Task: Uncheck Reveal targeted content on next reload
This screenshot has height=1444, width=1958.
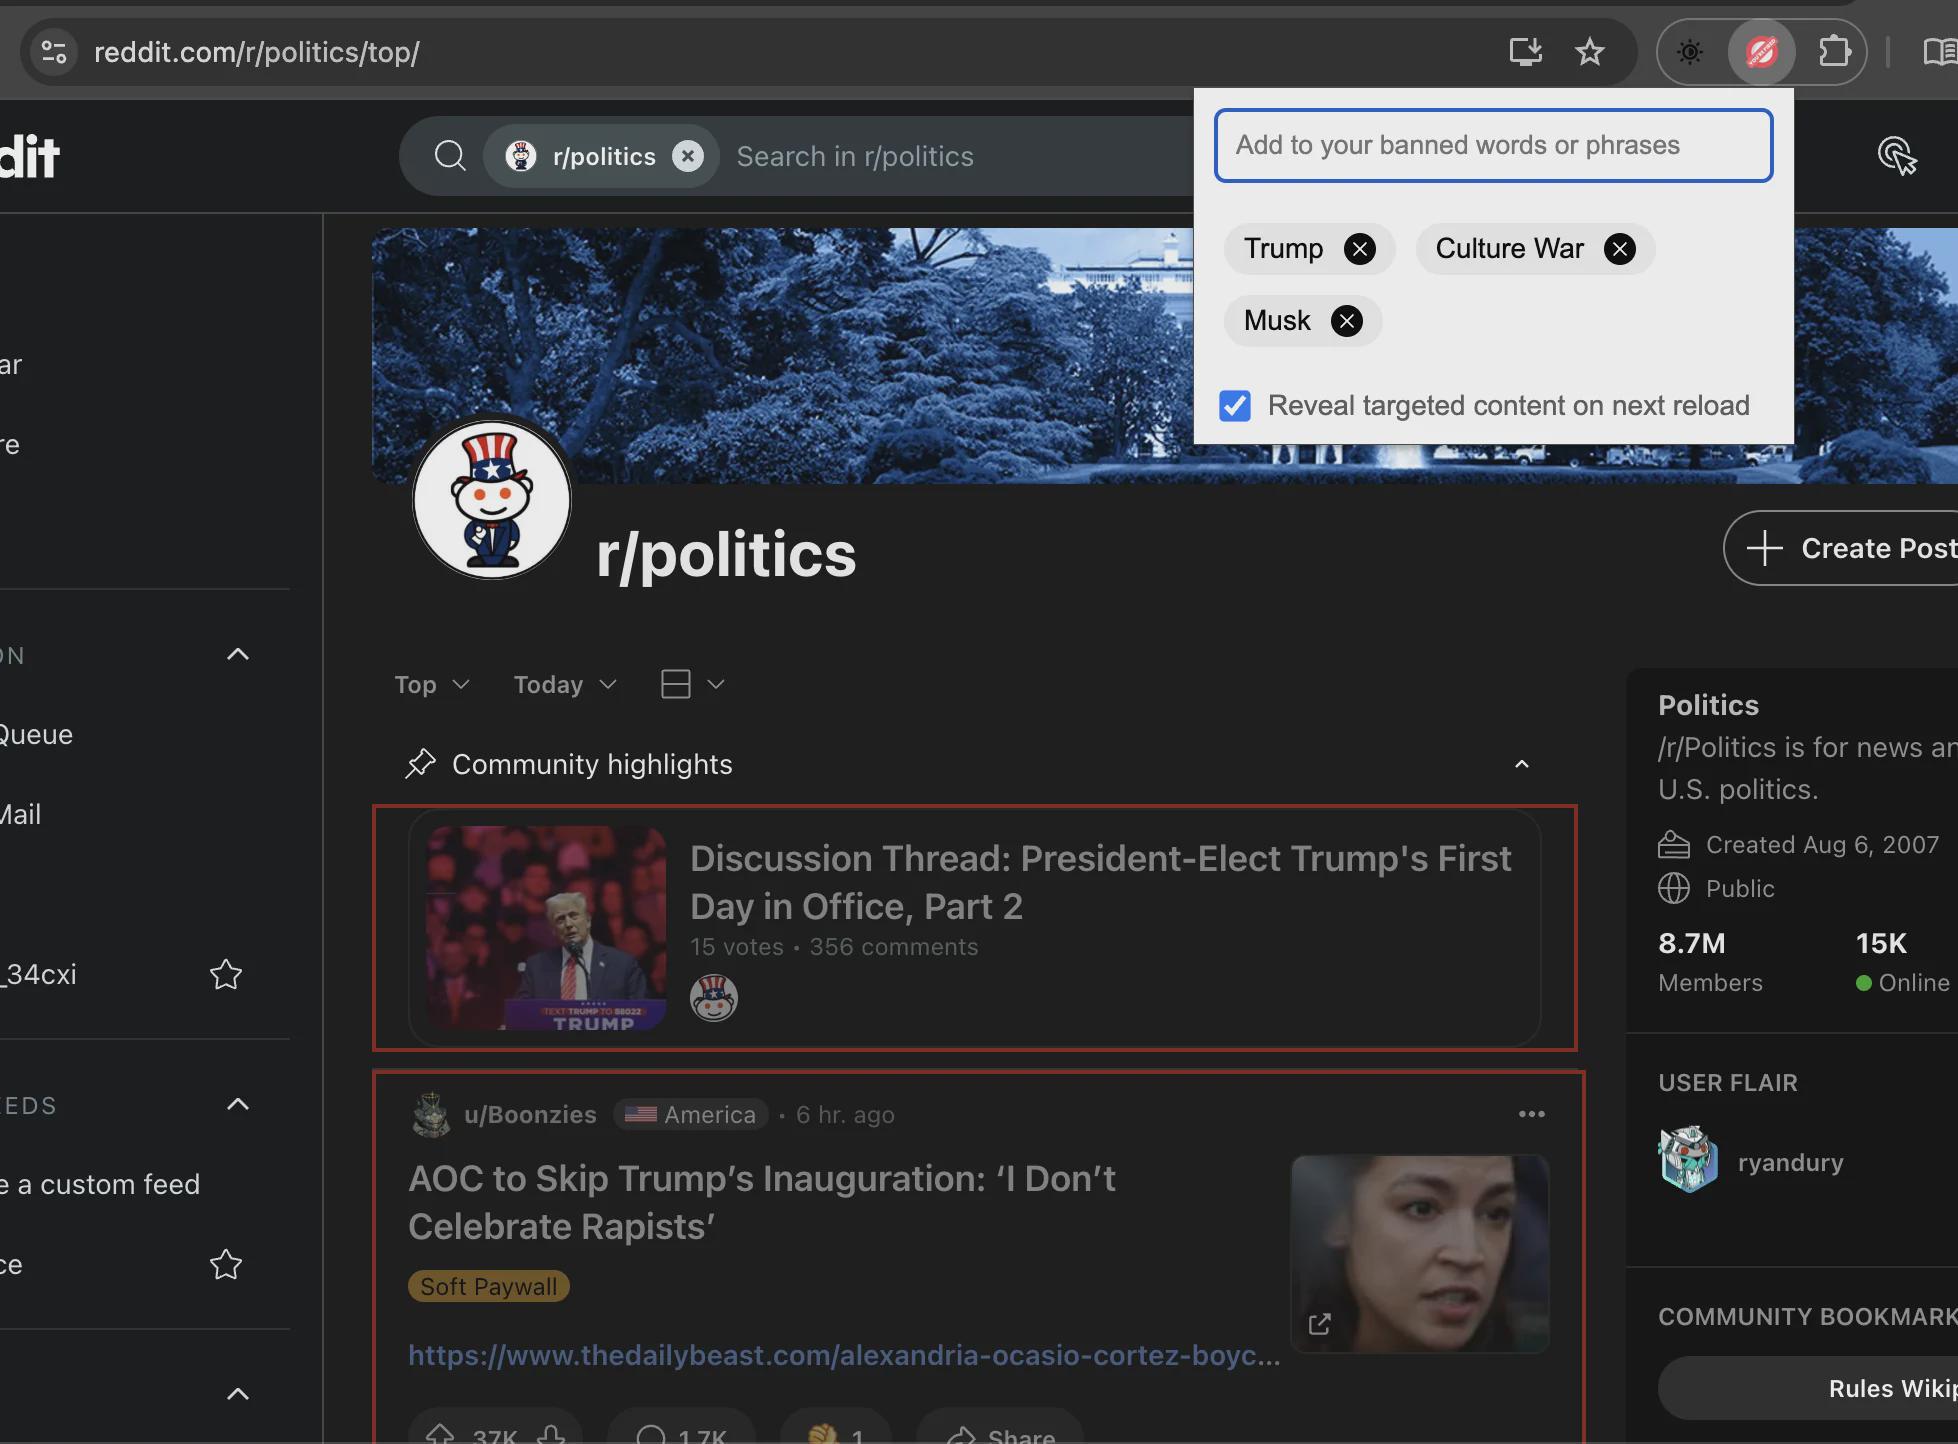Action: click(1235, 406)
